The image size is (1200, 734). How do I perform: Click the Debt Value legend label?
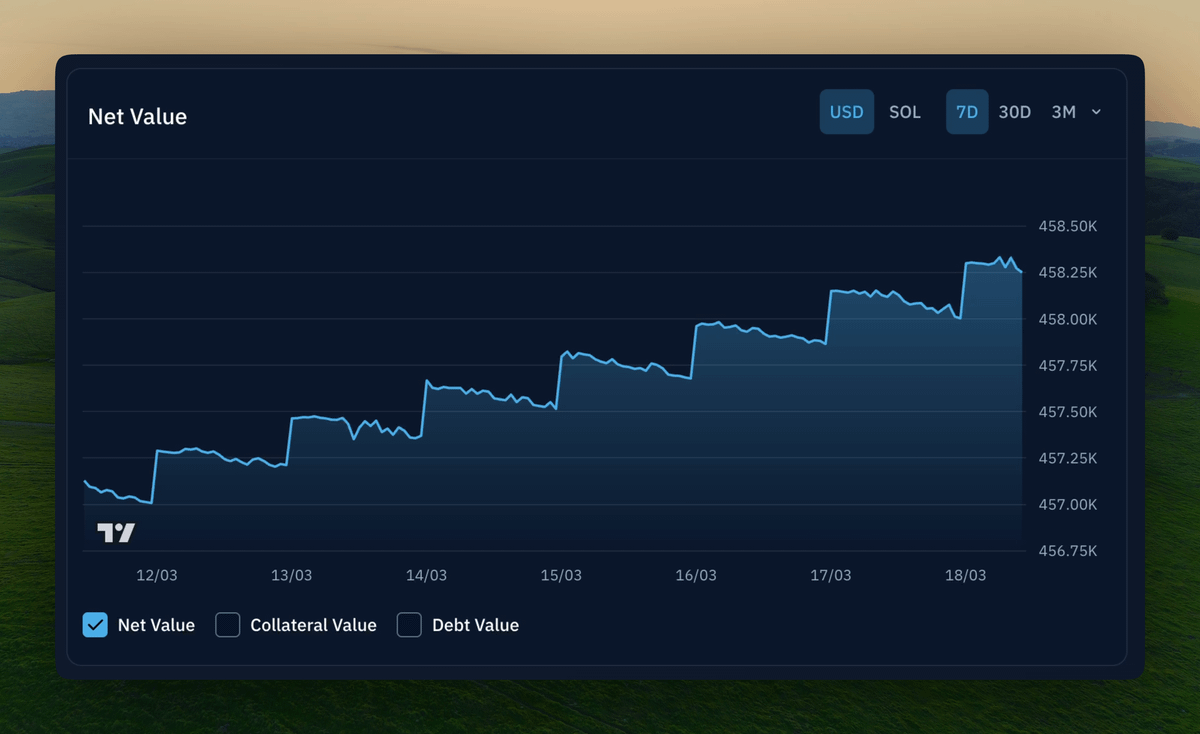(475, 625)
